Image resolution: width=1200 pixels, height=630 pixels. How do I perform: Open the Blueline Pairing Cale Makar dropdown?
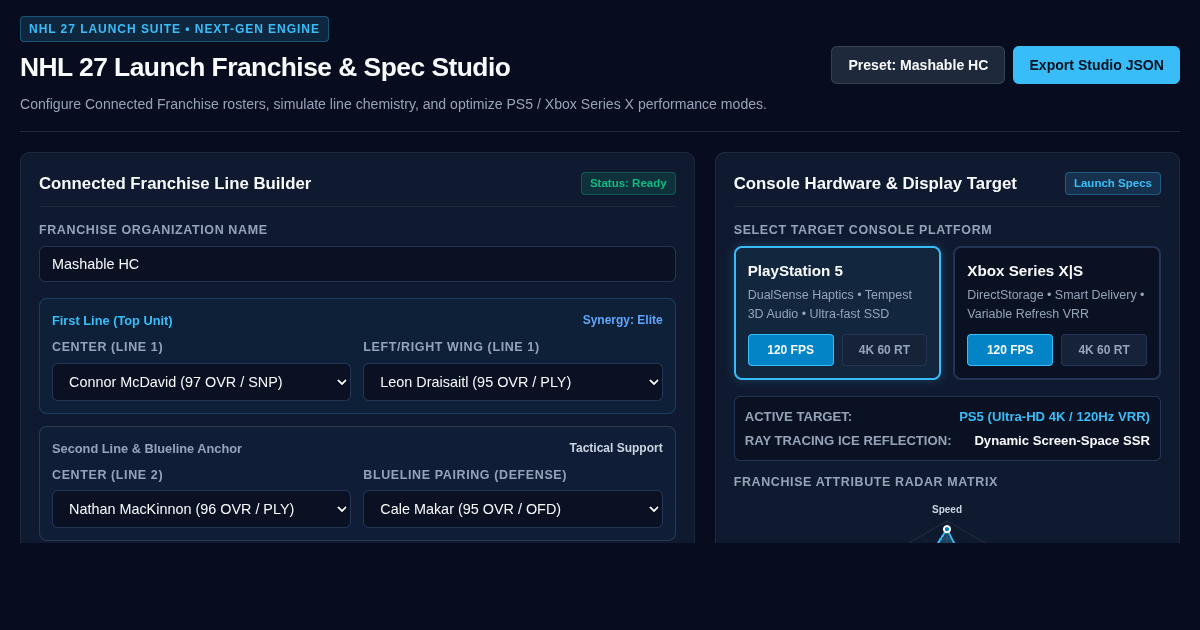513,509
